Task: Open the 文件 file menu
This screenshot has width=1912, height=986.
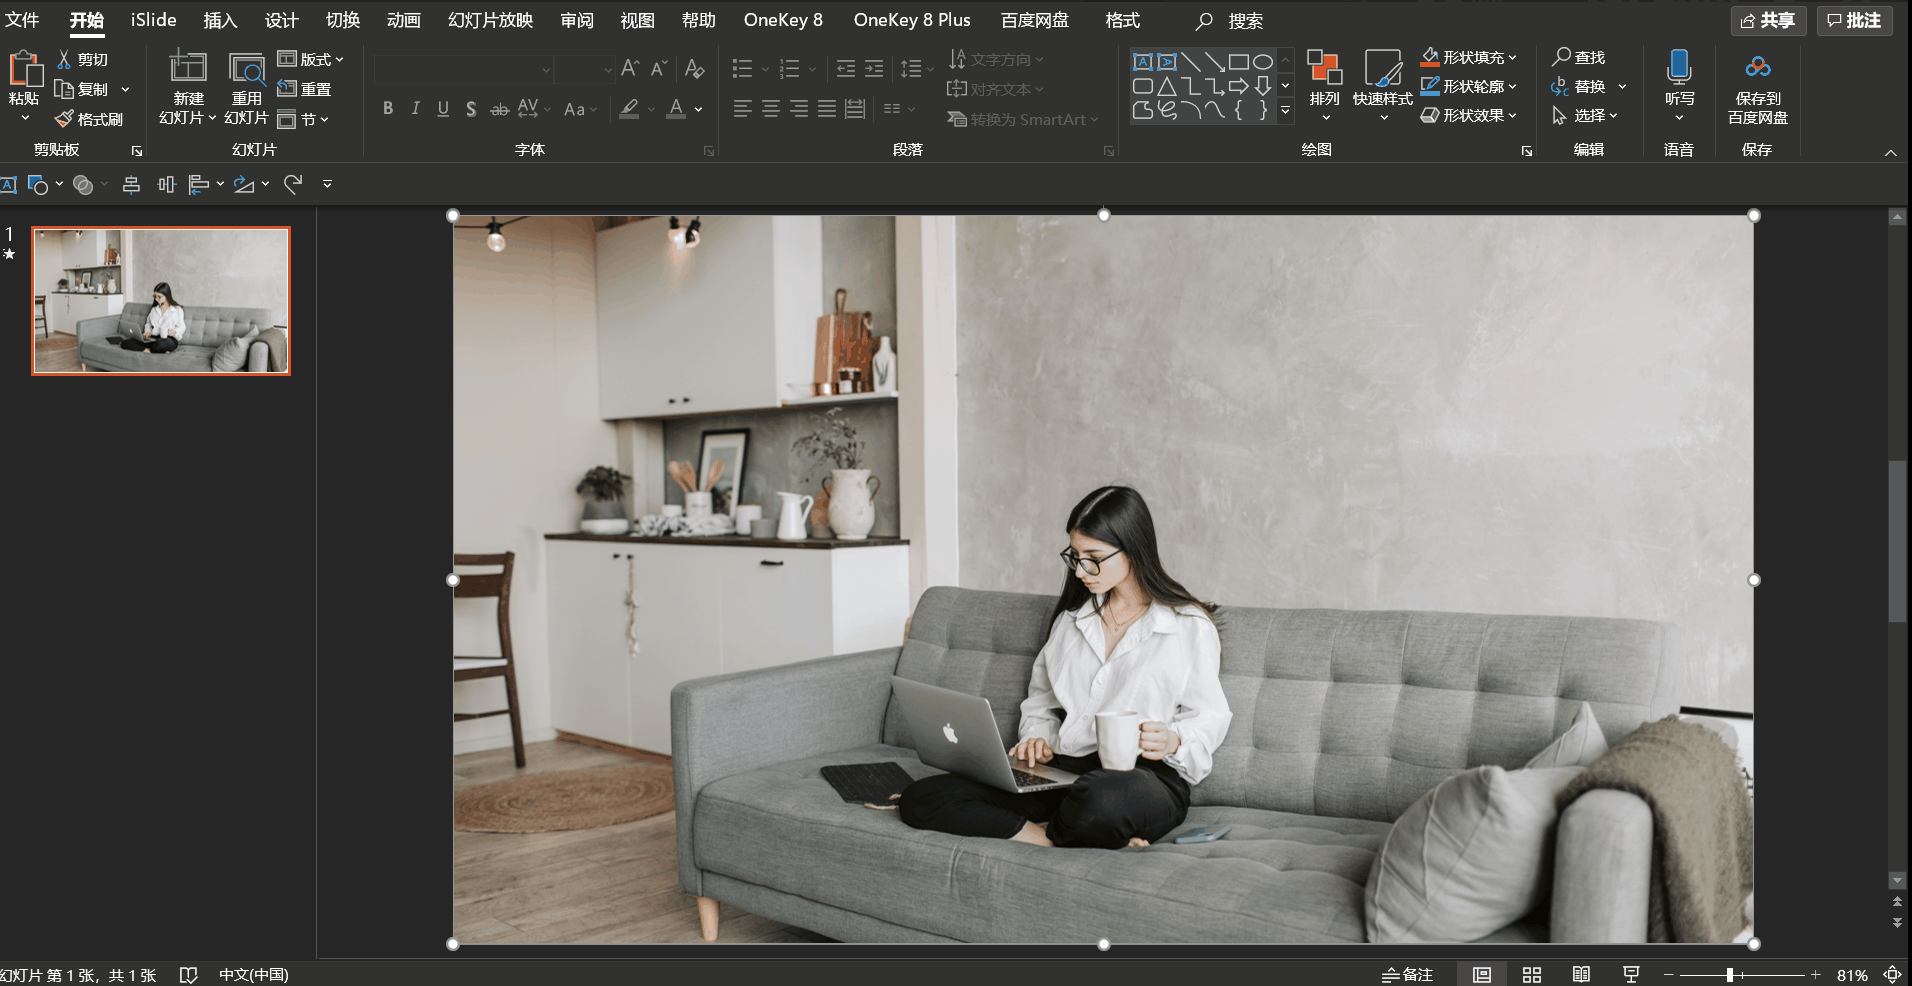Action: click(x=22, y=20)
